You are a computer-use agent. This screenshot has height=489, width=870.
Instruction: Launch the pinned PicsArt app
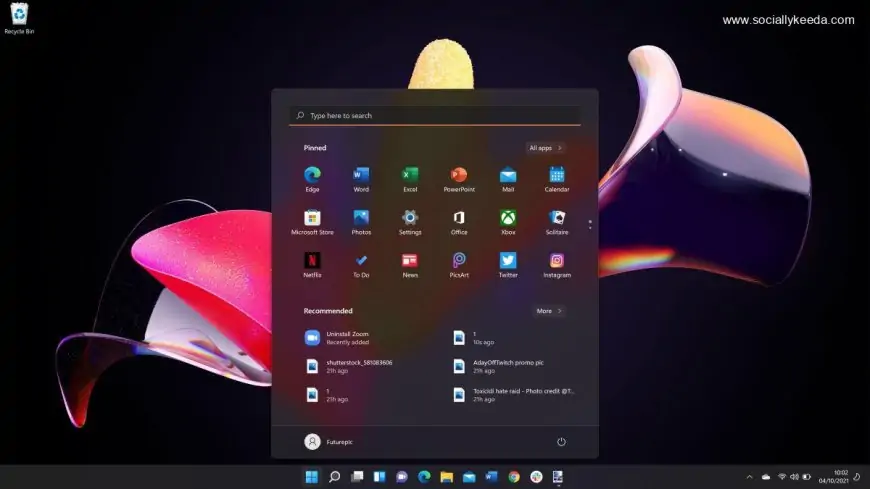point(459,265)
